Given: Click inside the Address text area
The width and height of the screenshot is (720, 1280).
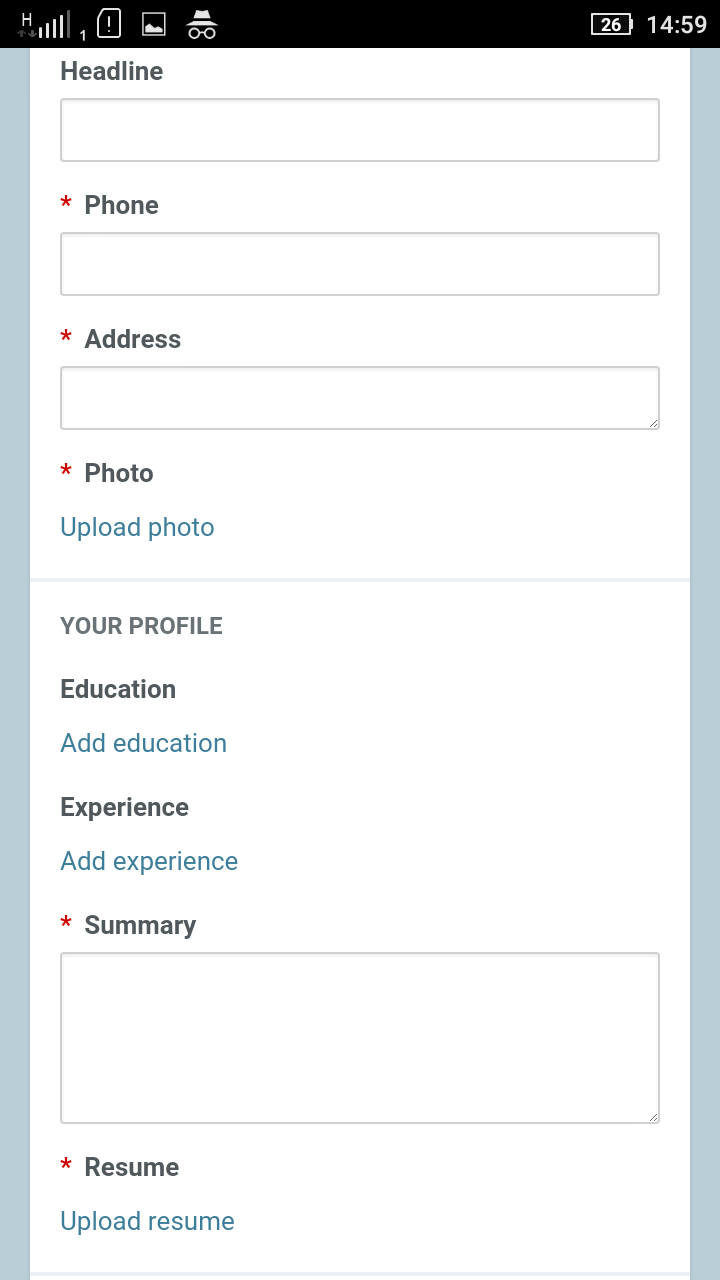Looking at the screenshot, I should (360, 398).
